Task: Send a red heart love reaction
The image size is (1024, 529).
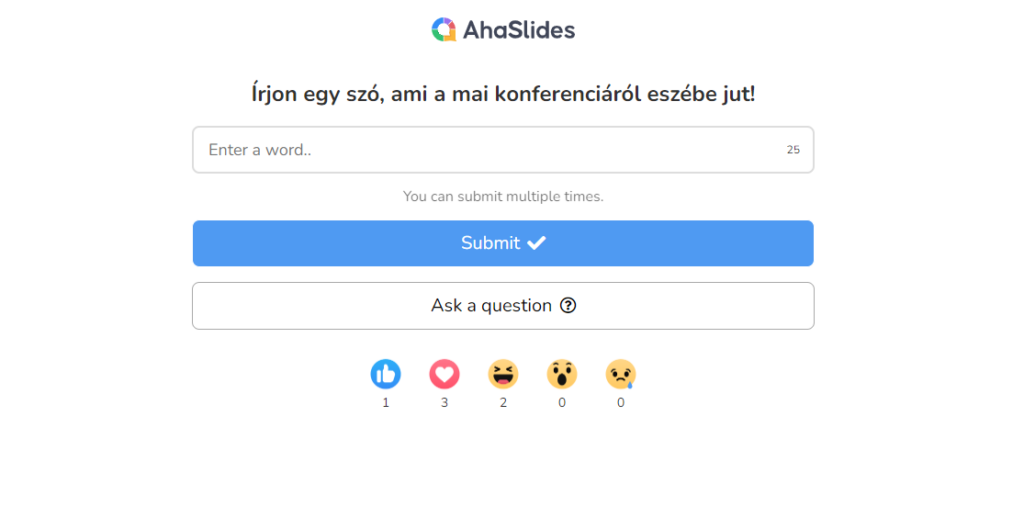Action: (x=444, y=374)
